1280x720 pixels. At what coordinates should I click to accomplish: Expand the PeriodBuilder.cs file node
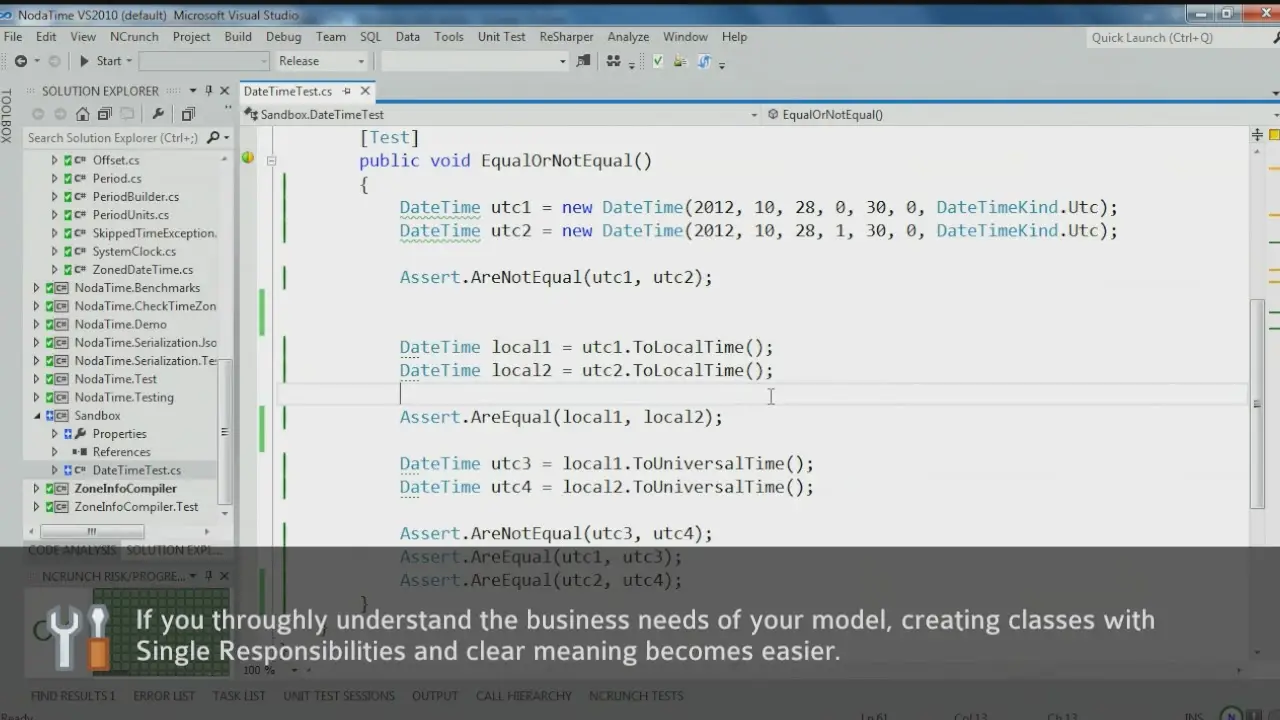55,197
